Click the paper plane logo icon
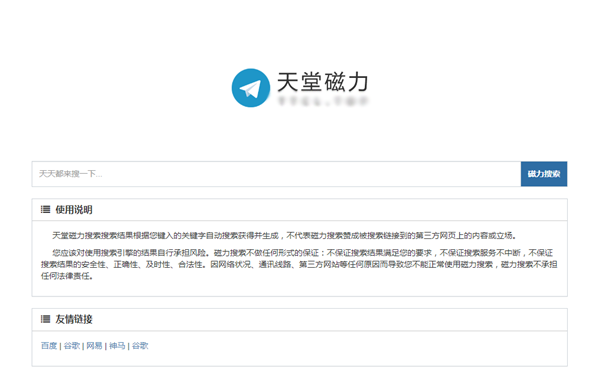Image resolution: width=600 pixels, height=367 pixels. 251,88
